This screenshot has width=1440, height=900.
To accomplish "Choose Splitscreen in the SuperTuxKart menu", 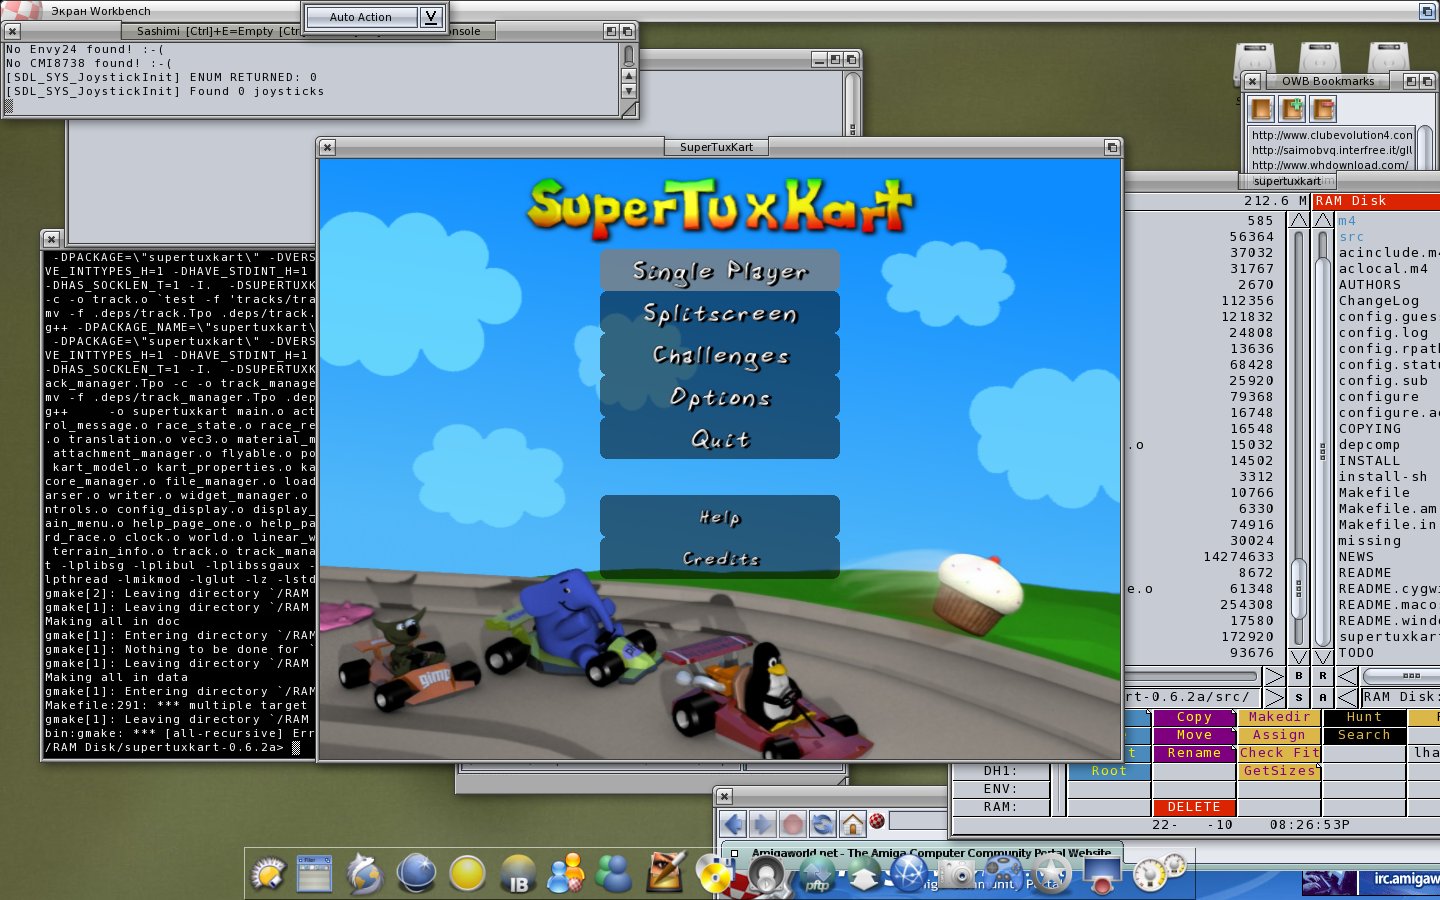I will (720, 313).
